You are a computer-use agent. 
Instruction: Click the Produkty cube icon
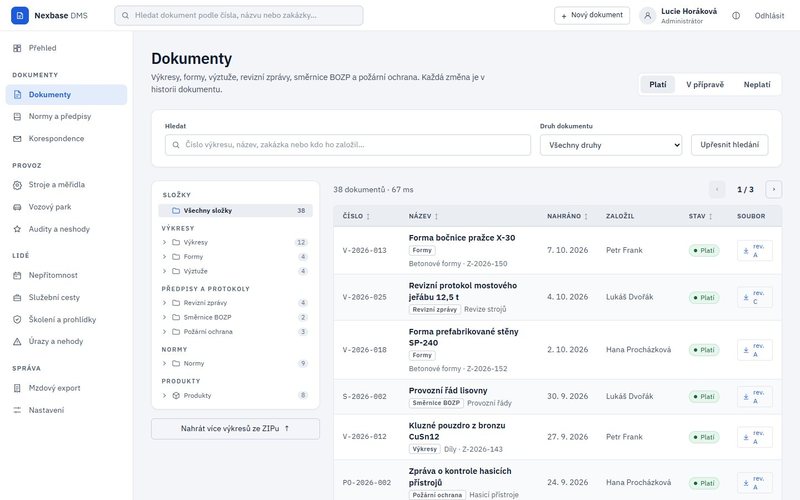[176, 395]
